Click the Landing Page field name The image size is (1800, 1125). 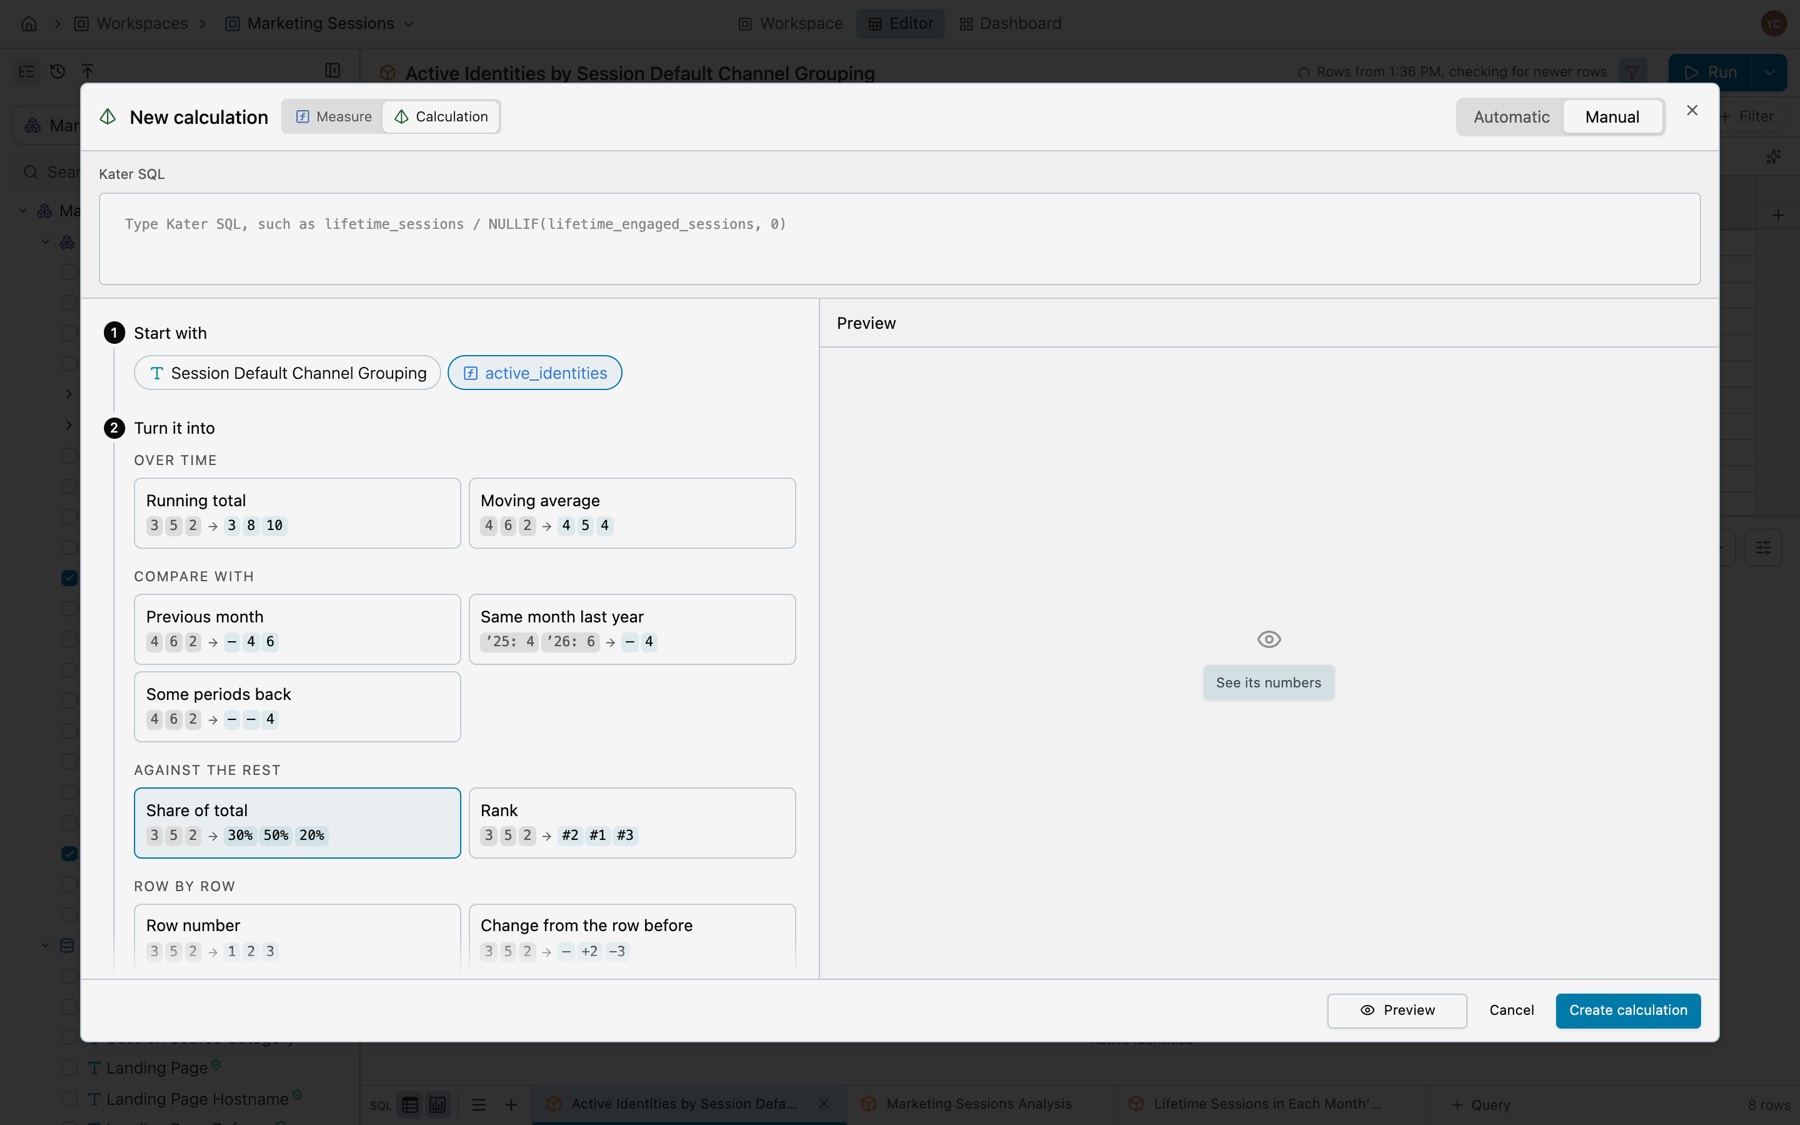(156, 1068)
